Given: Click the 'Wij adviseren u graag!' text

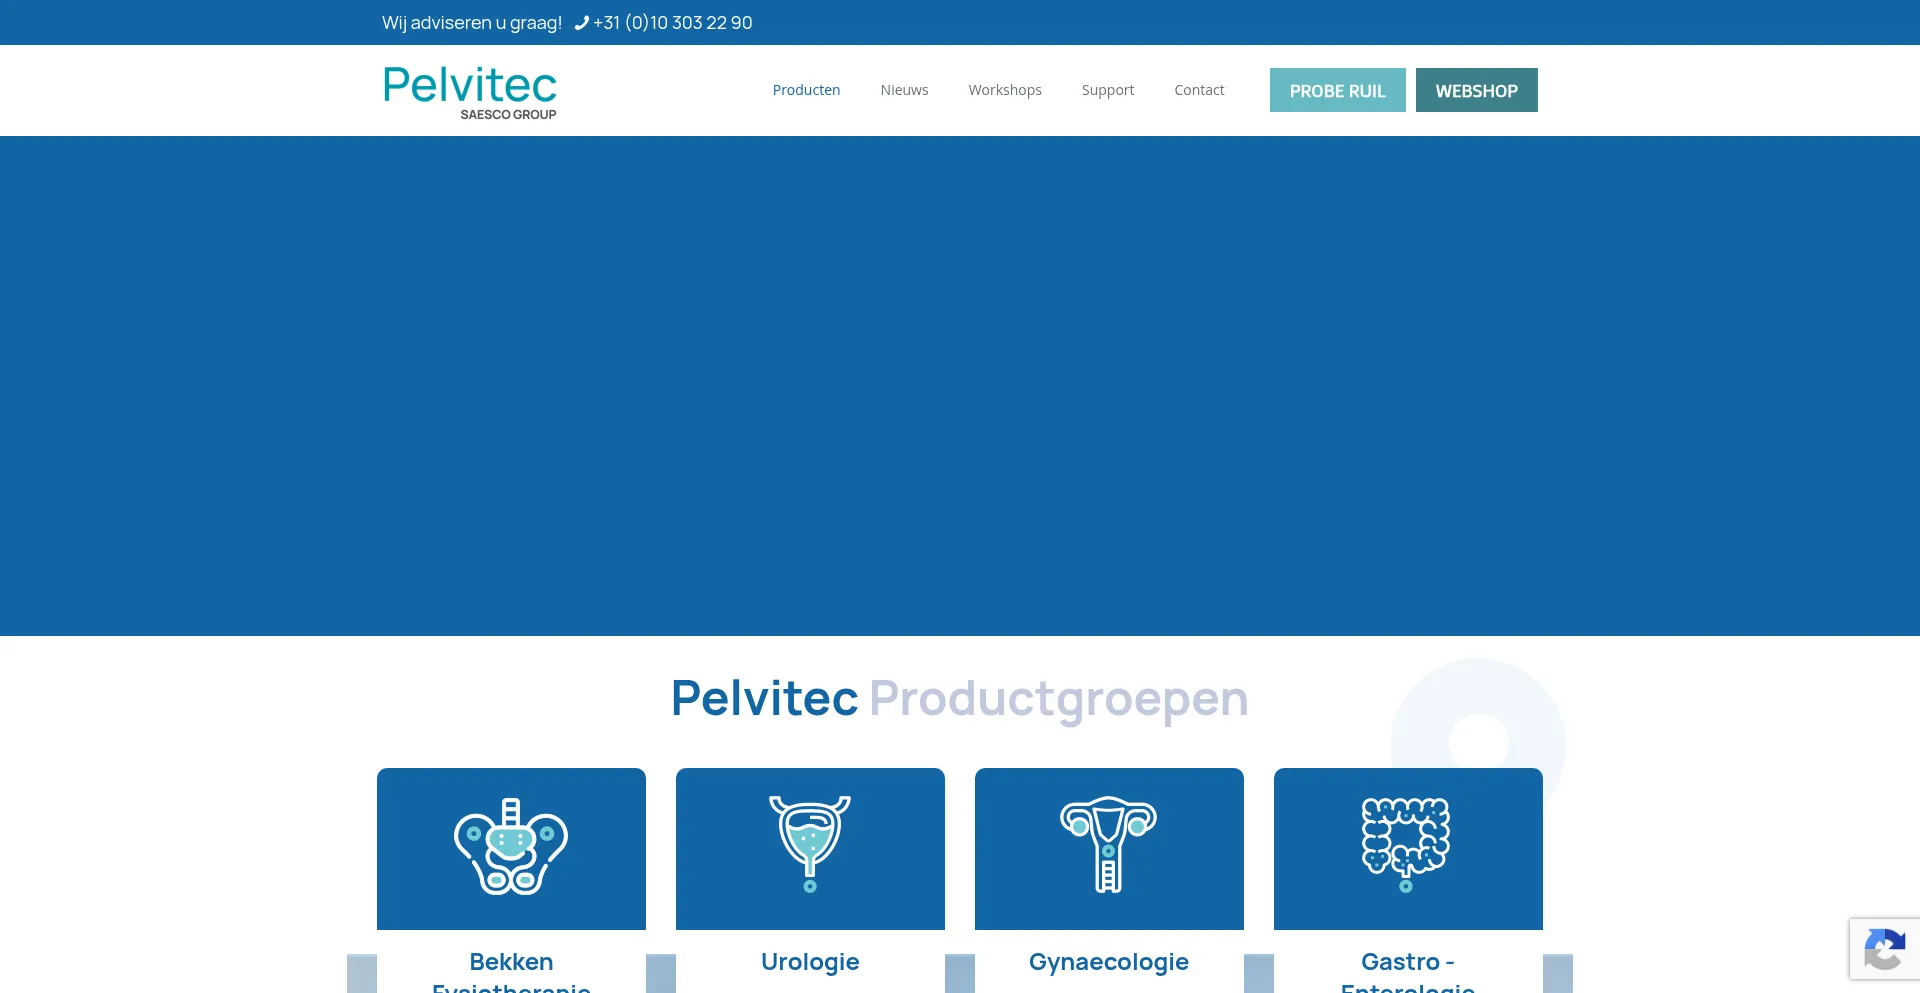Looking at the screenshot, I should [x=472, y=23].
